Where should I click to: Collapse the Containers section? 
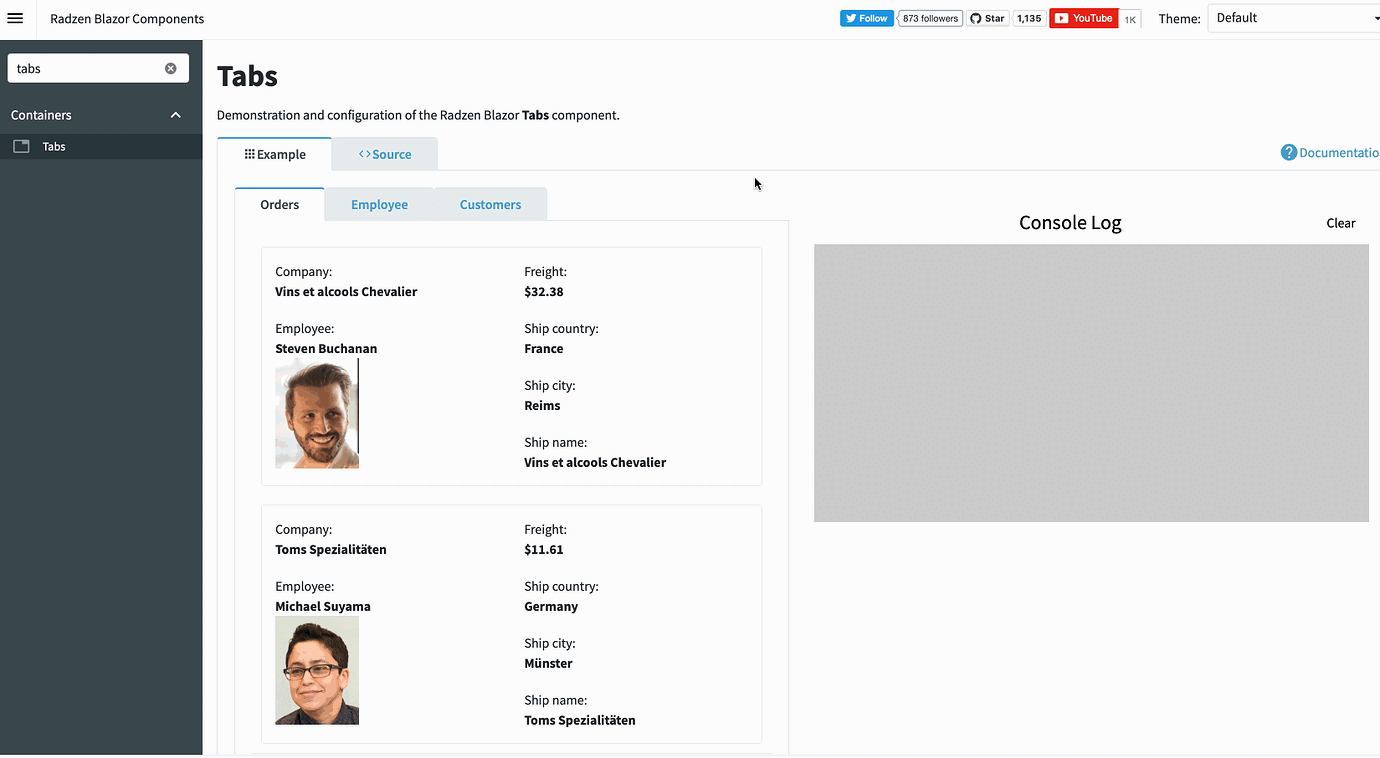[x=175, y=114]
